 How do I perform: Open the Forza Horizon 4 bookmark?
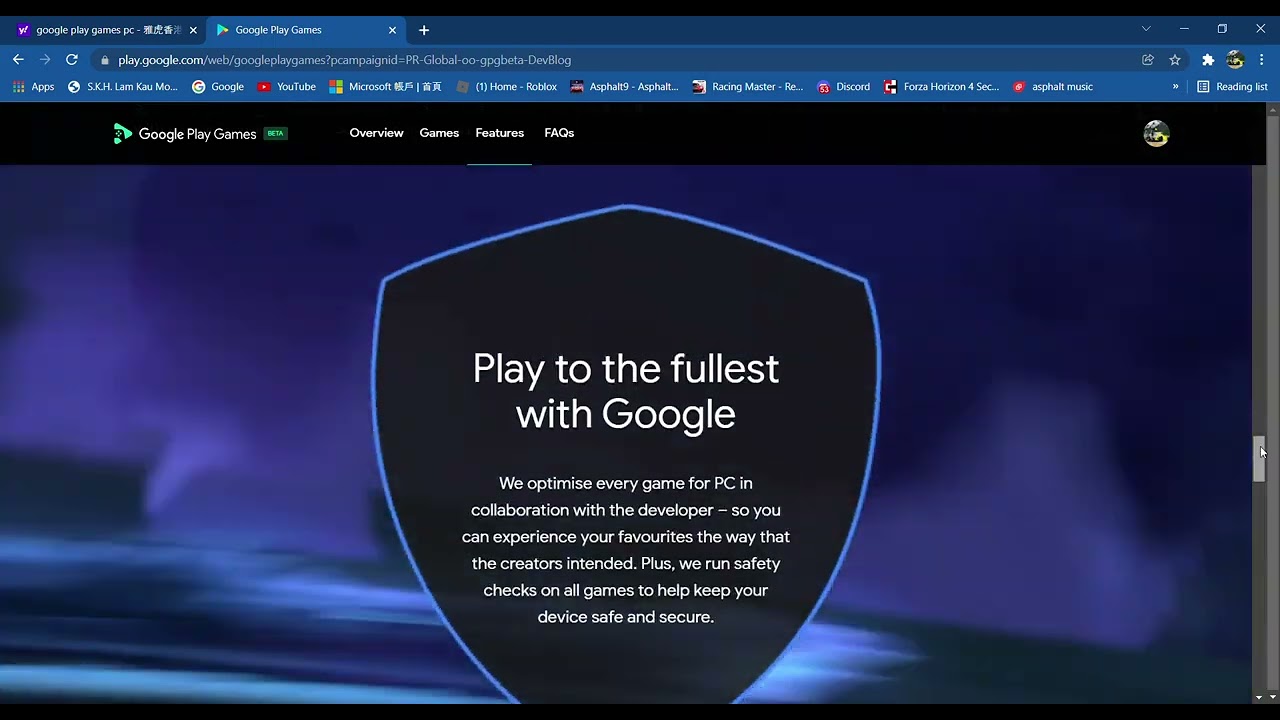tap(941, 87)
